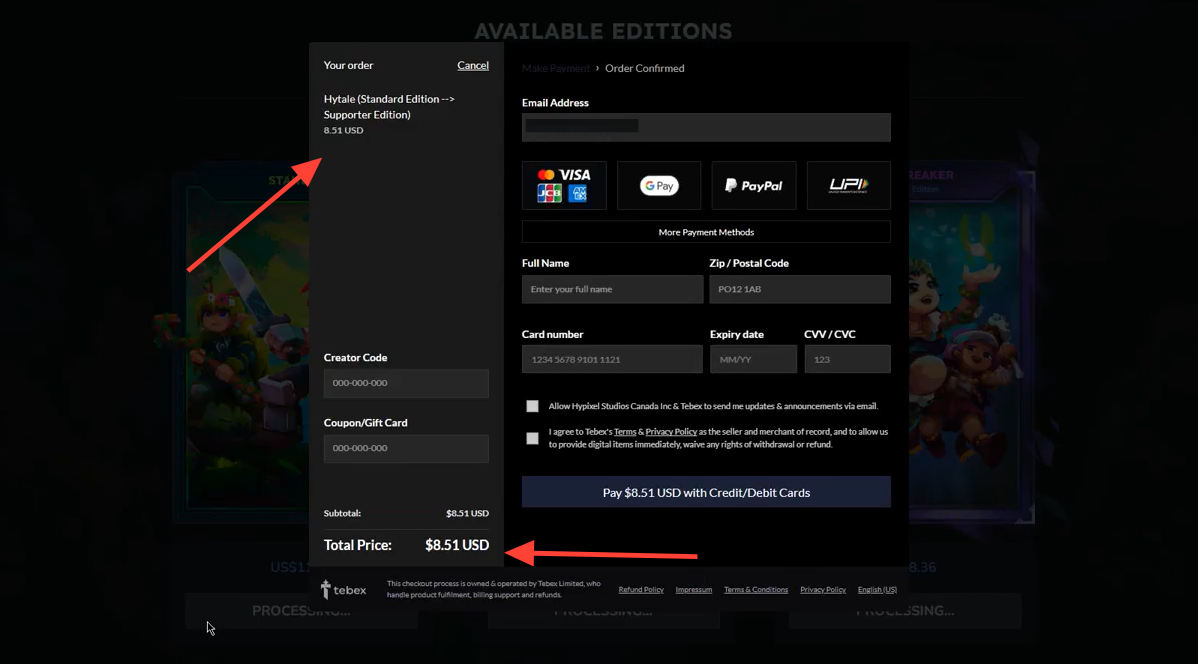Expand More Payment Methods

point(706,232)
